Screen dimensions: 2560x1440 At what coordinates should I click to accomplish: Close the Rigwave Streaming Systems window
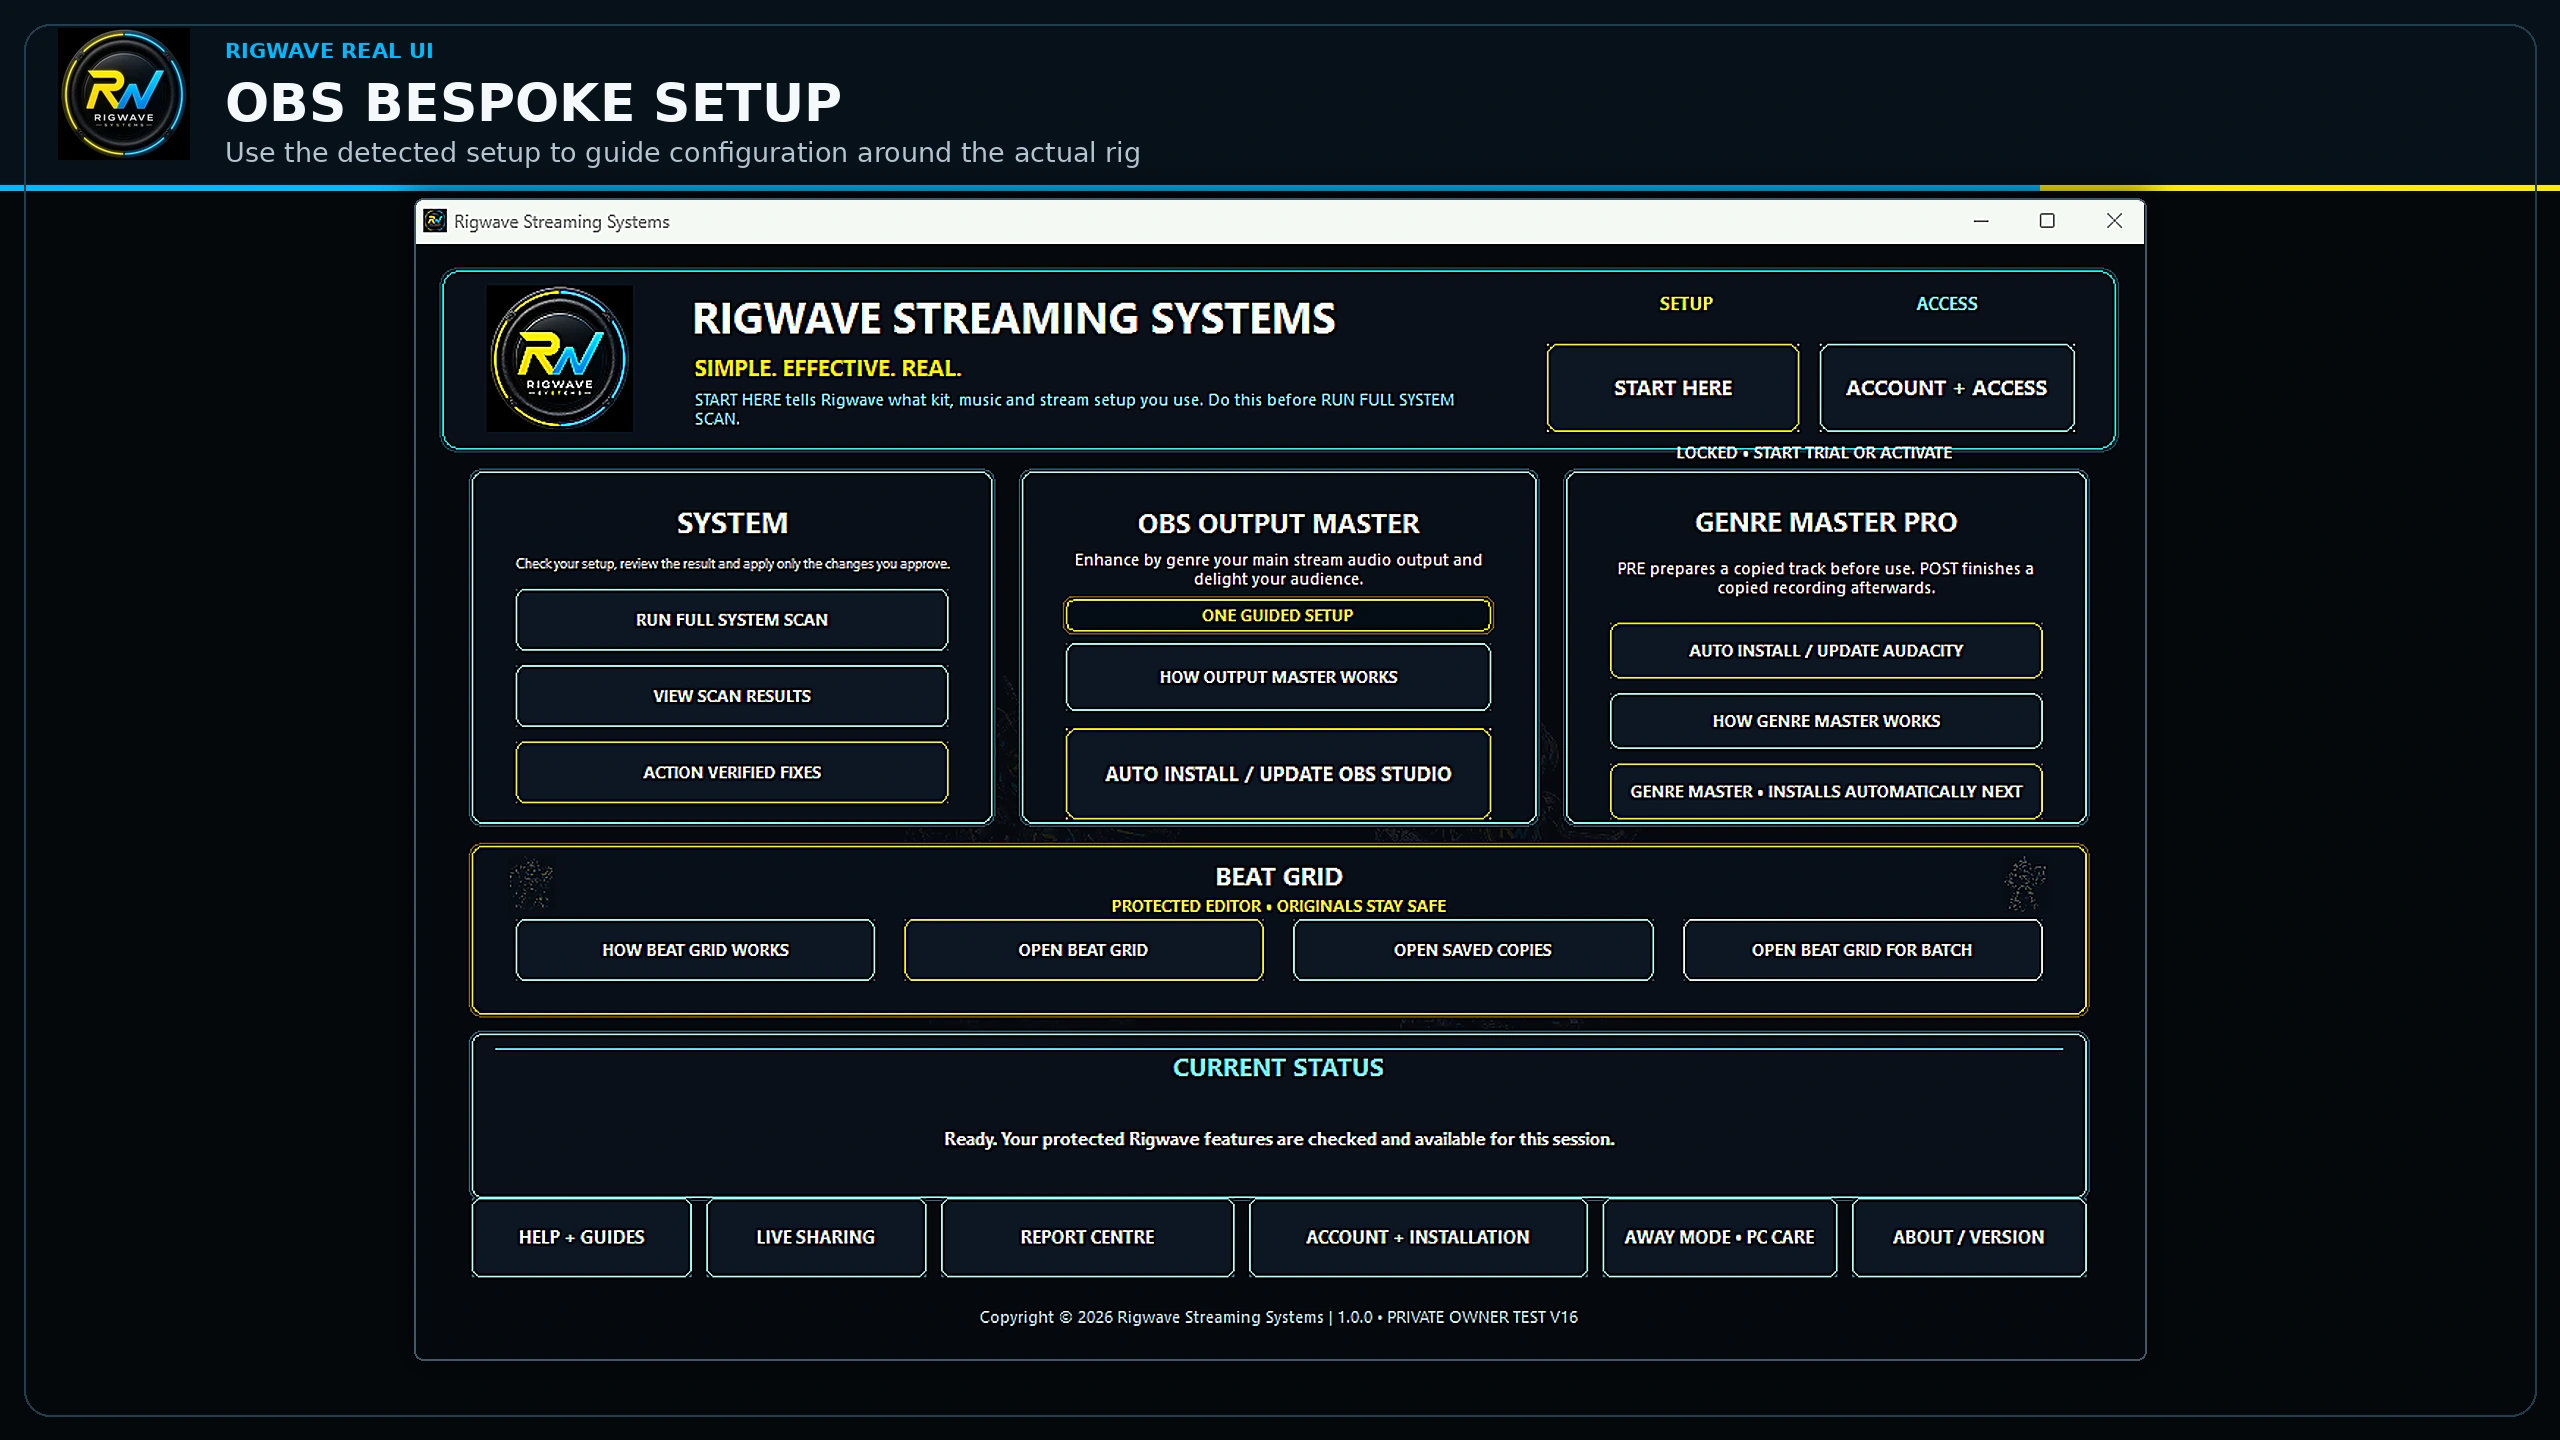(2114, 221)
